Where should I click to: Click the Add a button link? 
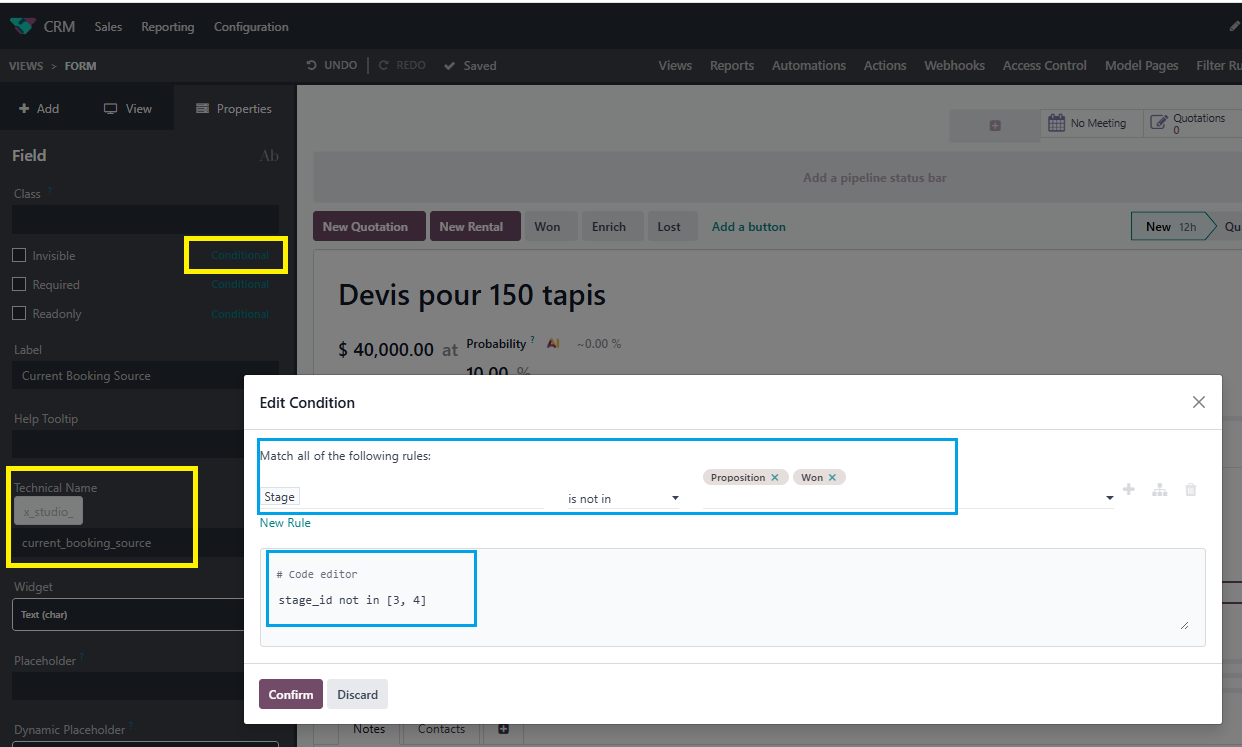(x=749, y=226)
